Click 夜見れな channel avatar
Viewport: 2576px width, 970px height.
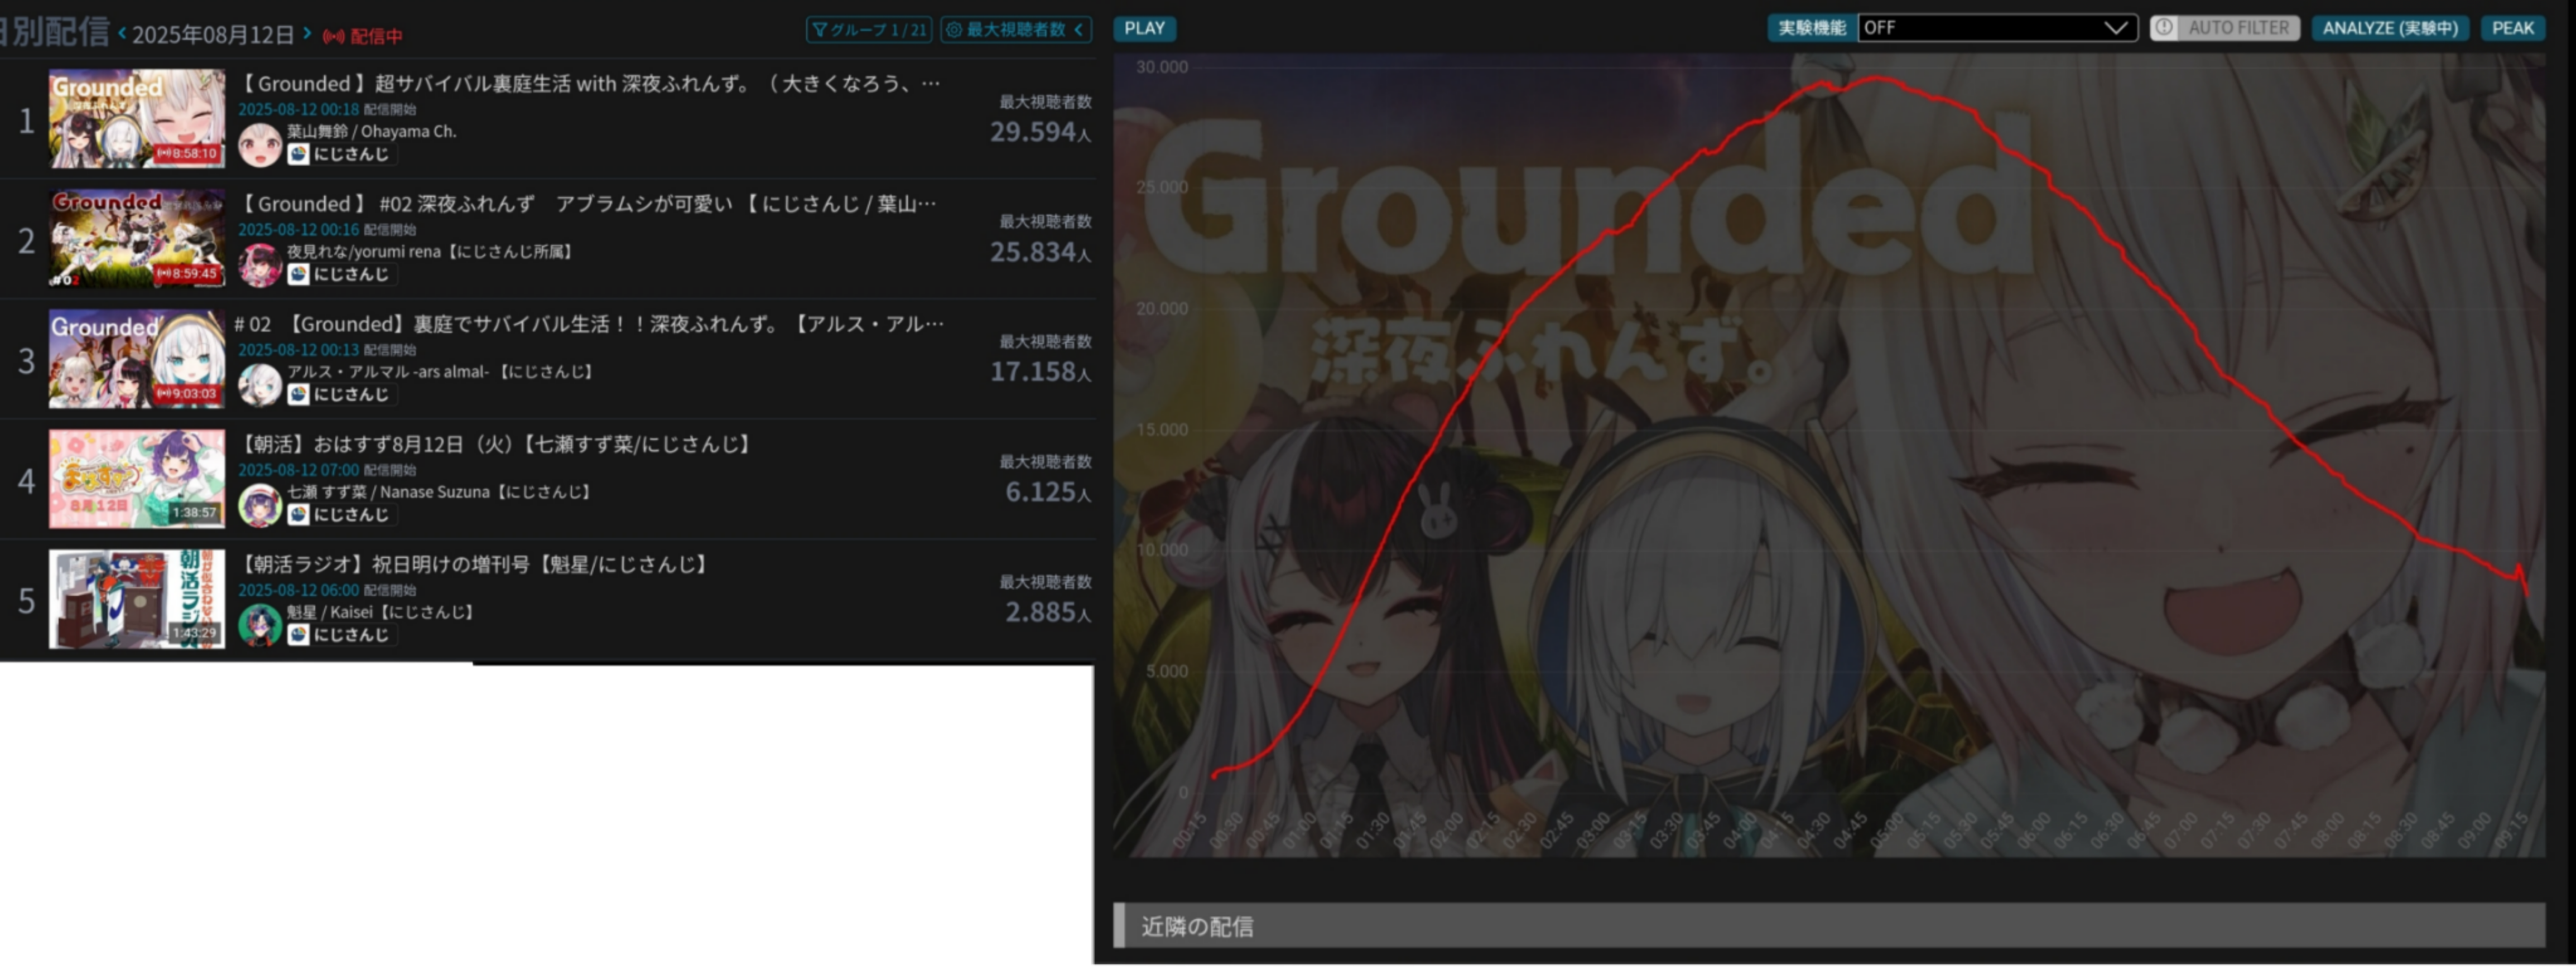click(260, 264)
